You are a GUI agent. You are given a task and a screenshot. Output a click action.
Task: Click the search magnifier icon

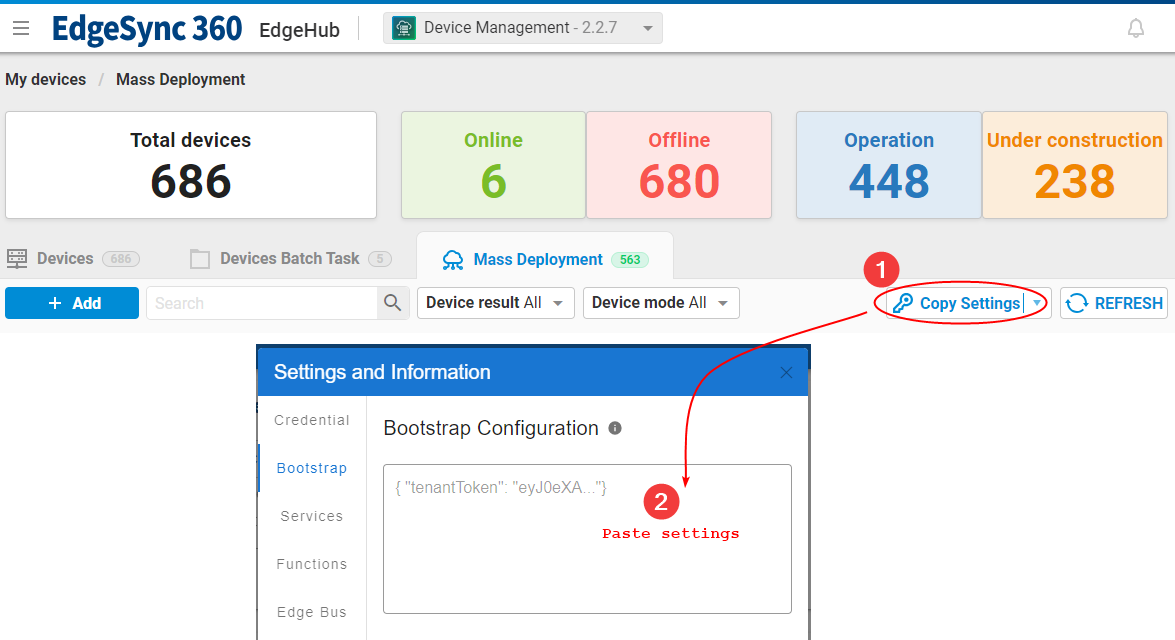pos(392,302)
